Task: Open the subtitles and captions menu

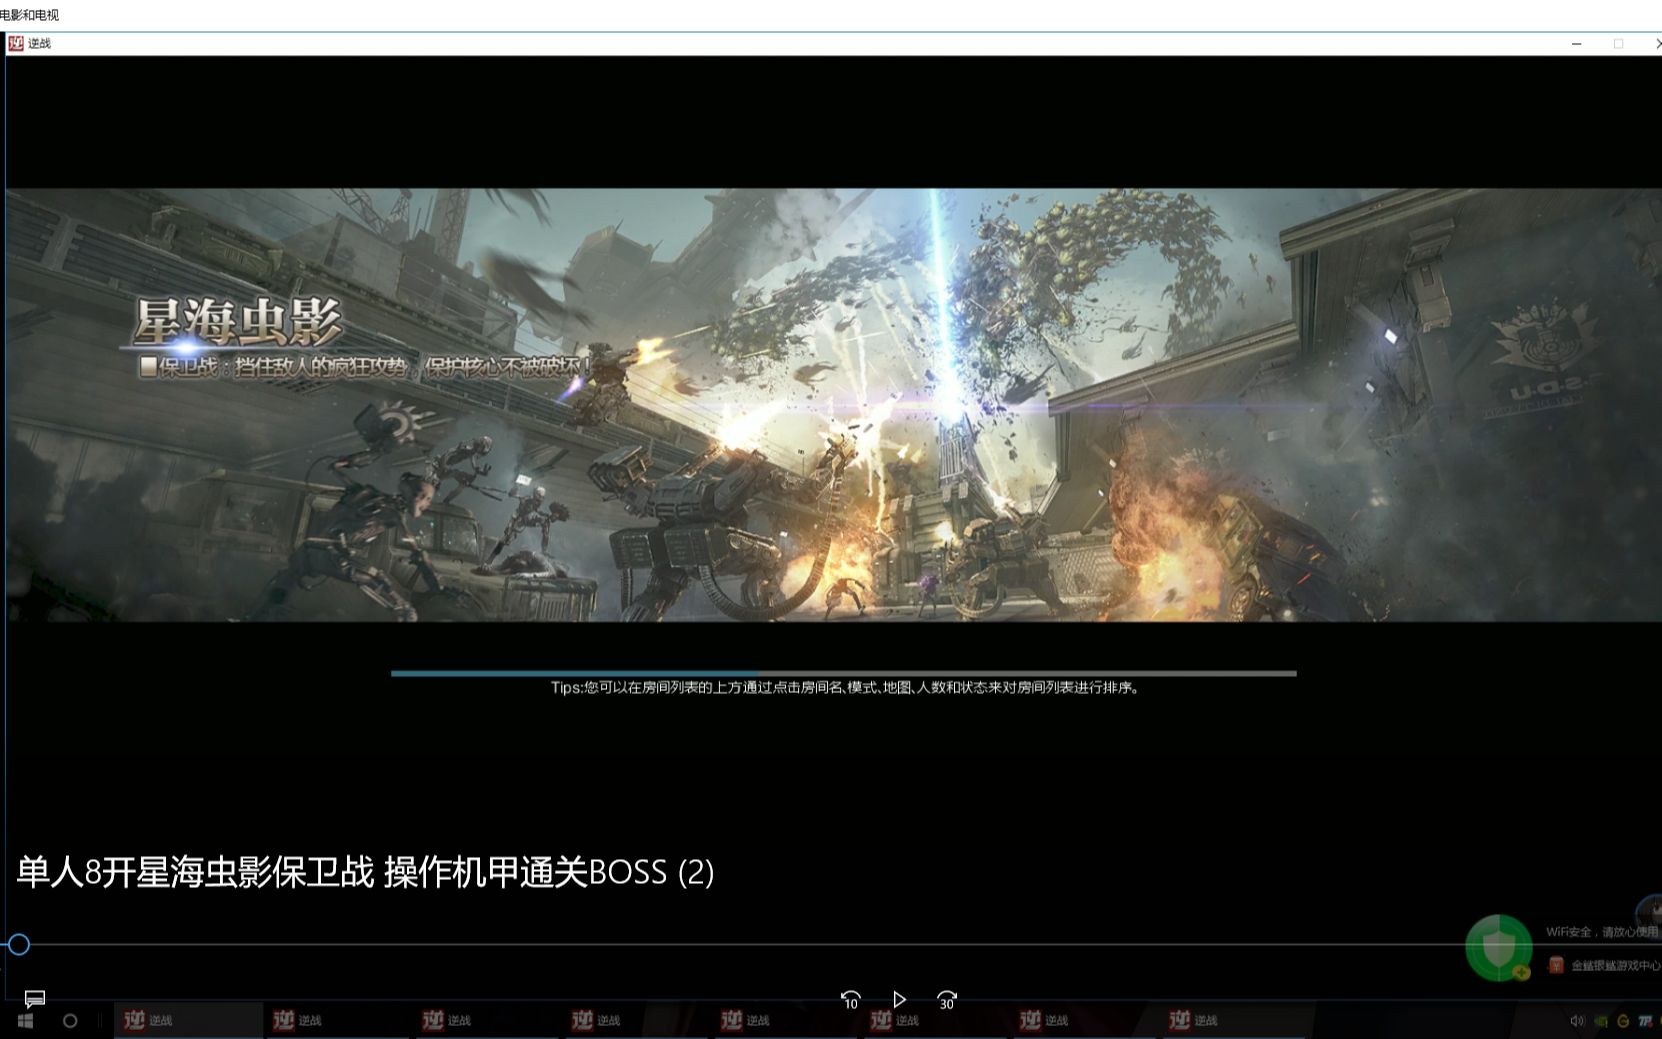Action: pos(35,999)
